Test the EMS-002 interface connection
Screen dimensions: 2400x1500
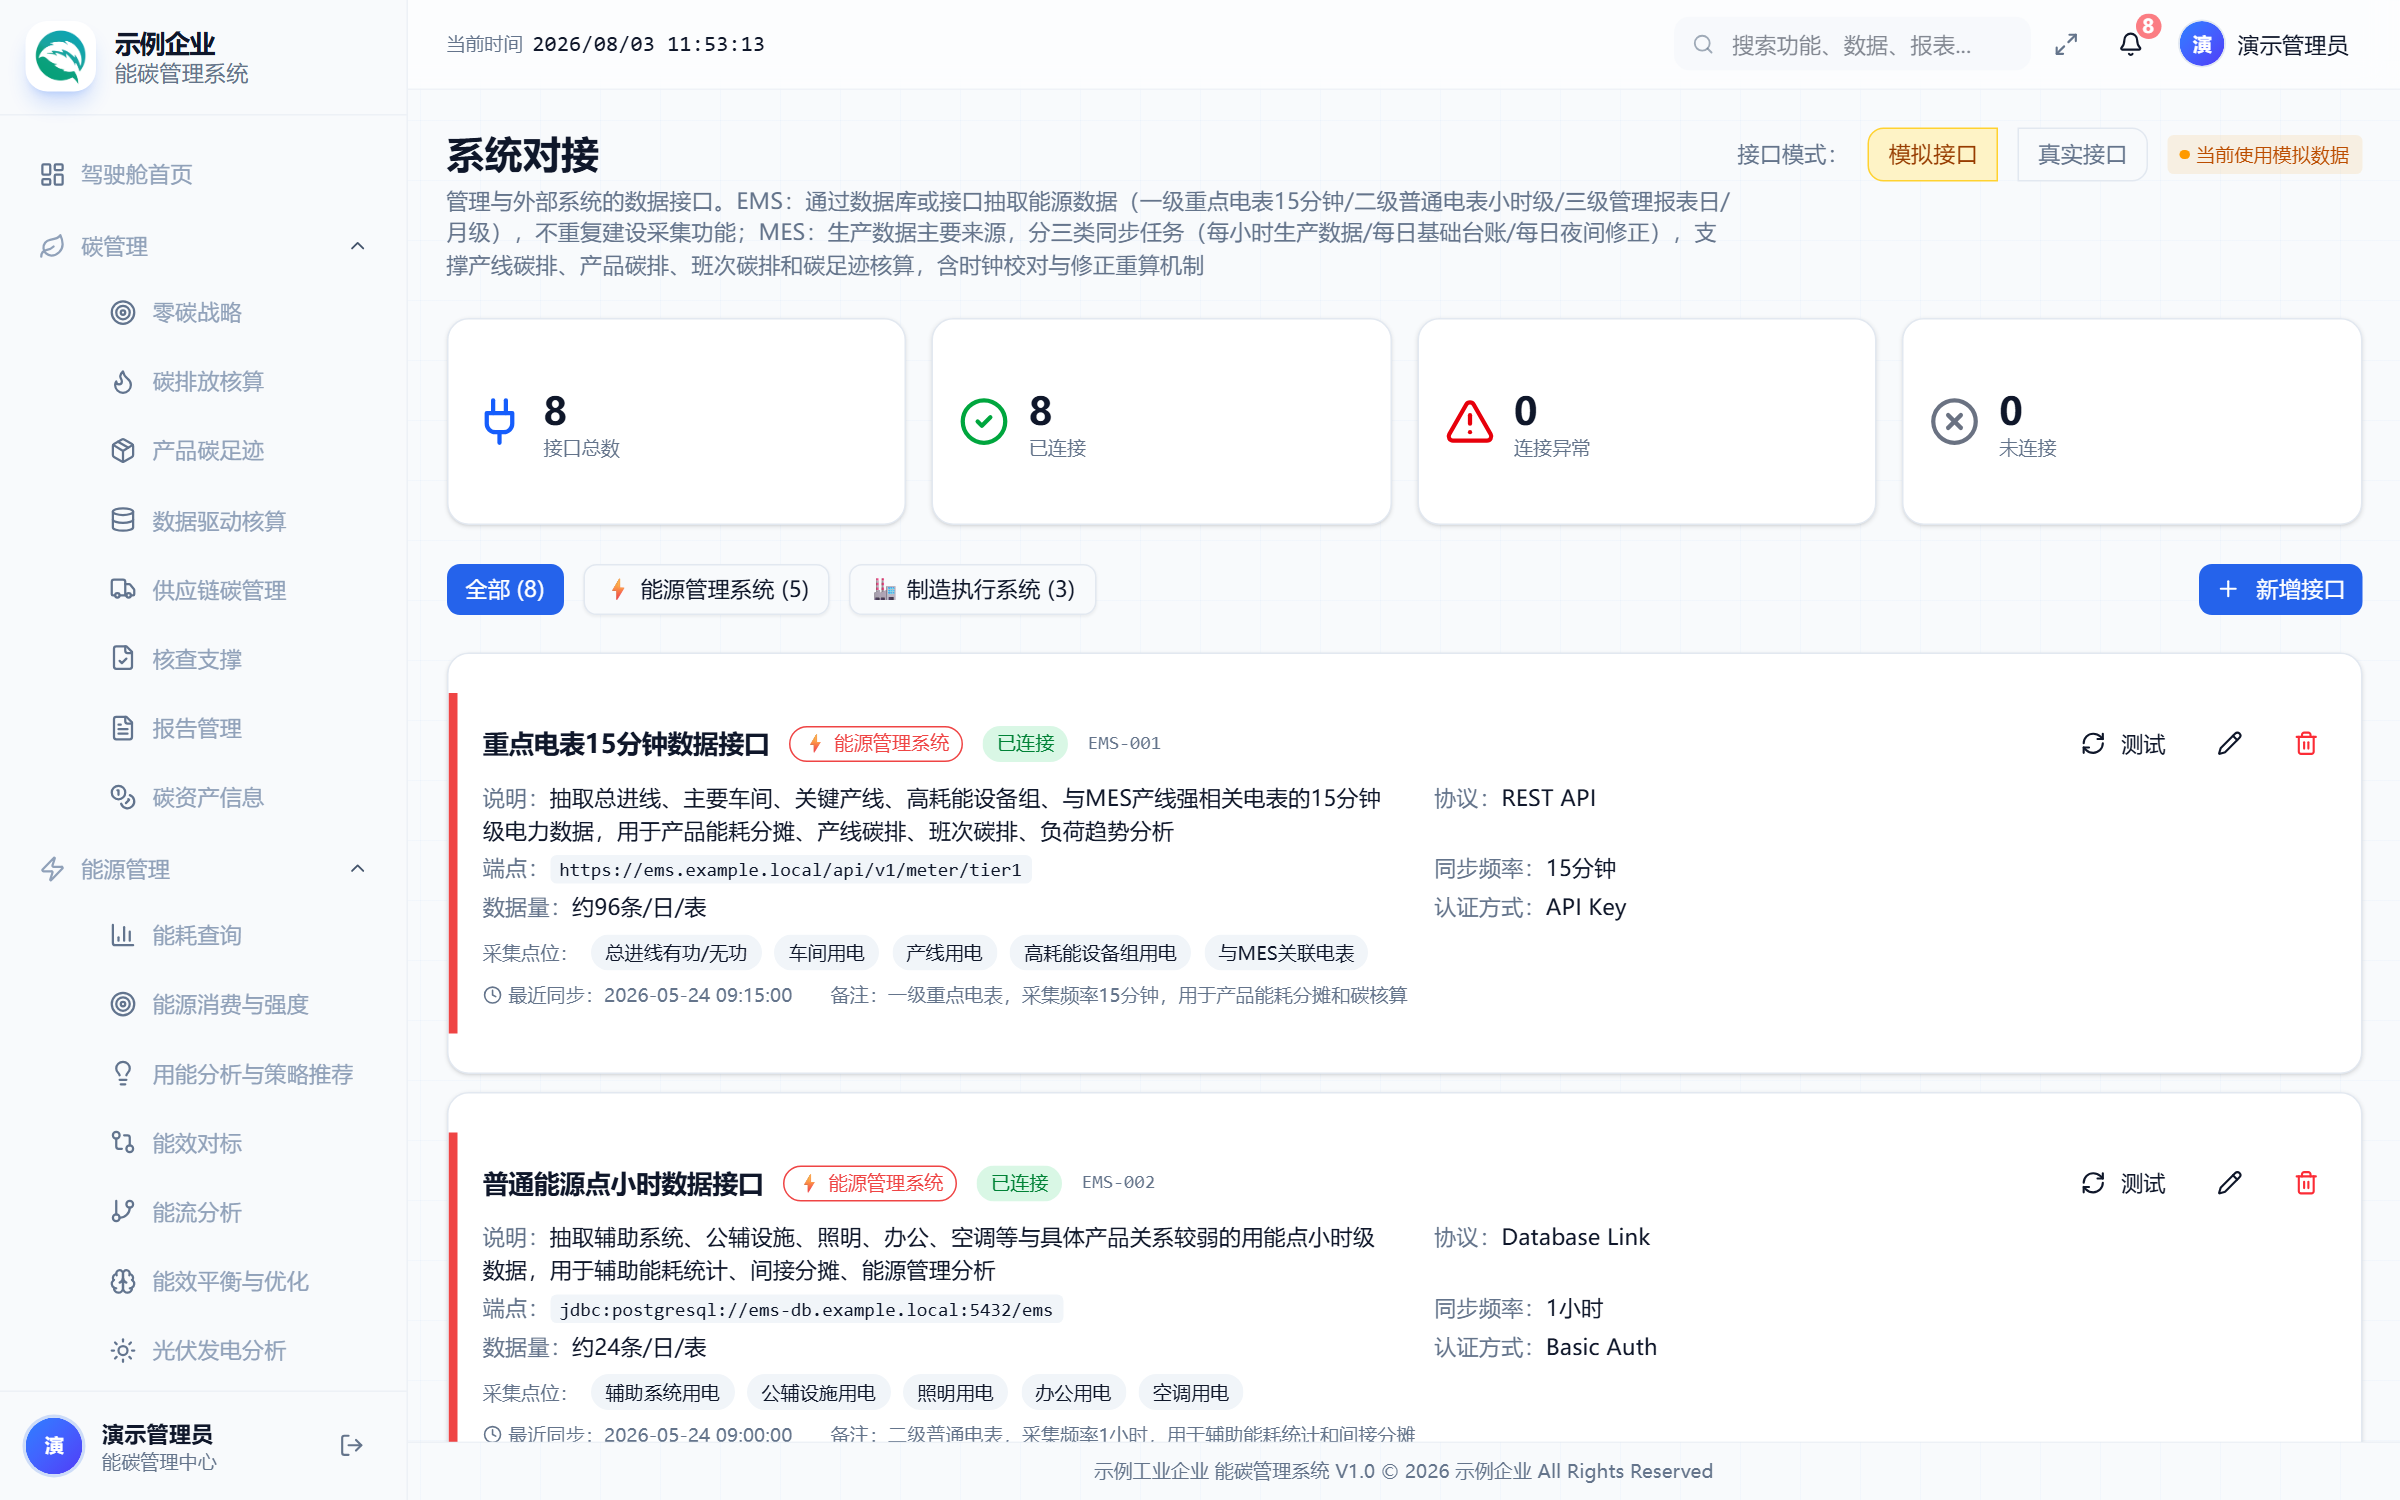[x=2123, y=1183]
